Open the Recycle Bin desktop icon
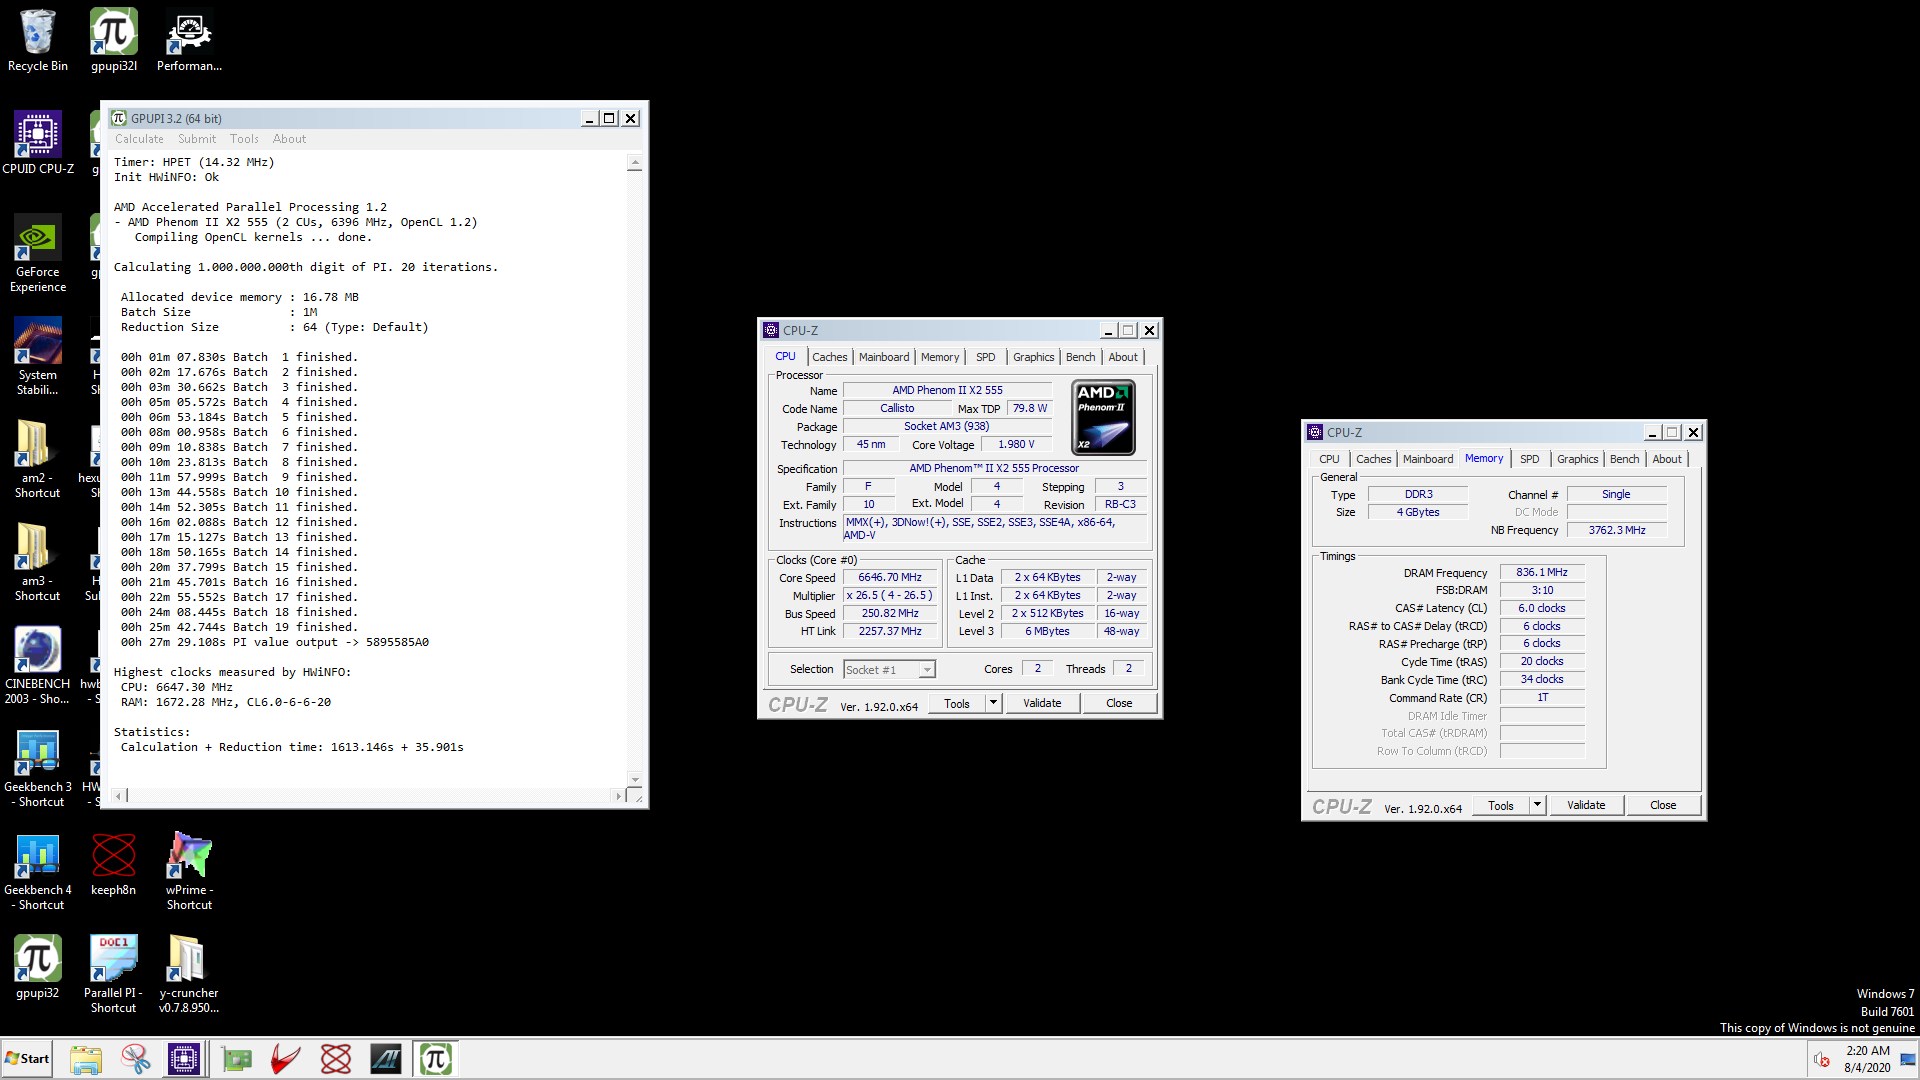This screenshot has height=1080, width=1920. pyautogui.click(x=38, y=41)
